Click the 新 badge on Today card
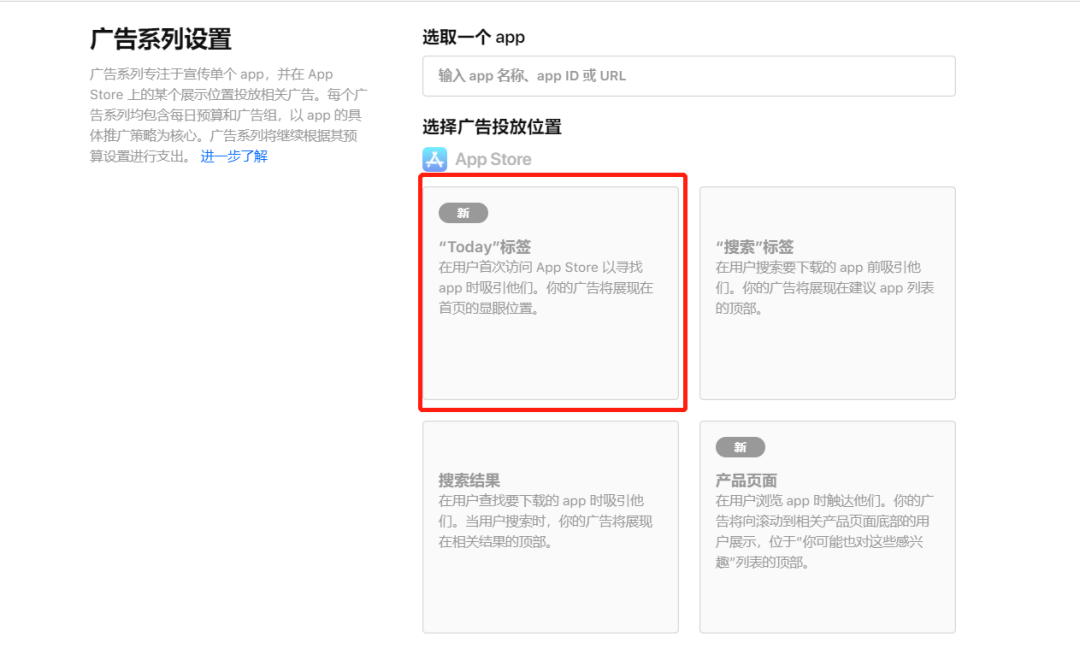Screen dimensions: 1080x666 click(x=464, y=213)
